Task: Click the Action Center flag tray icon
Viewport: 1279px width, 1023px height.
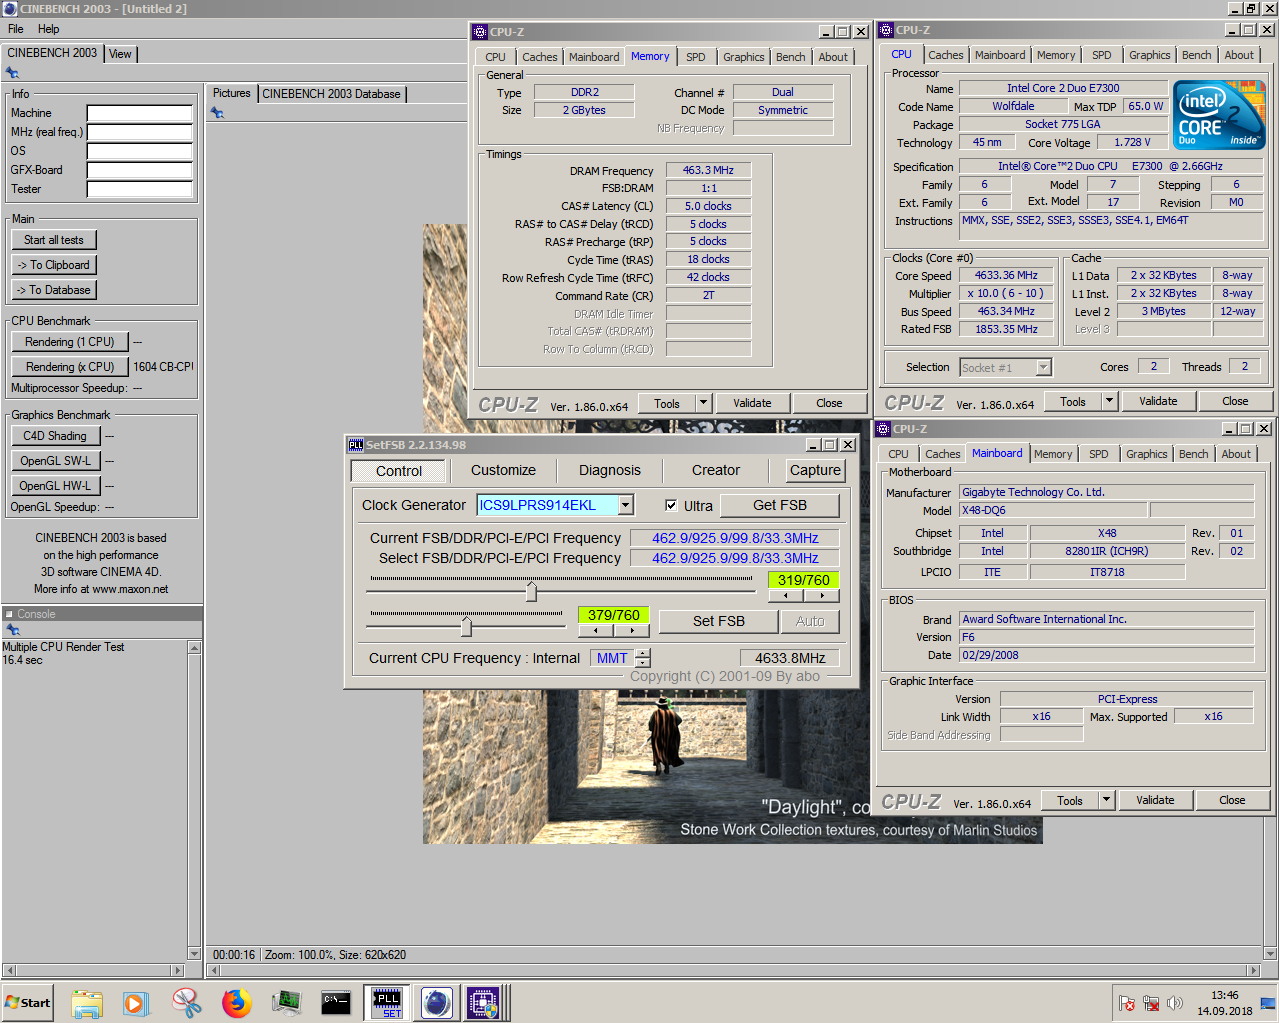Action: (1127, 1003)
